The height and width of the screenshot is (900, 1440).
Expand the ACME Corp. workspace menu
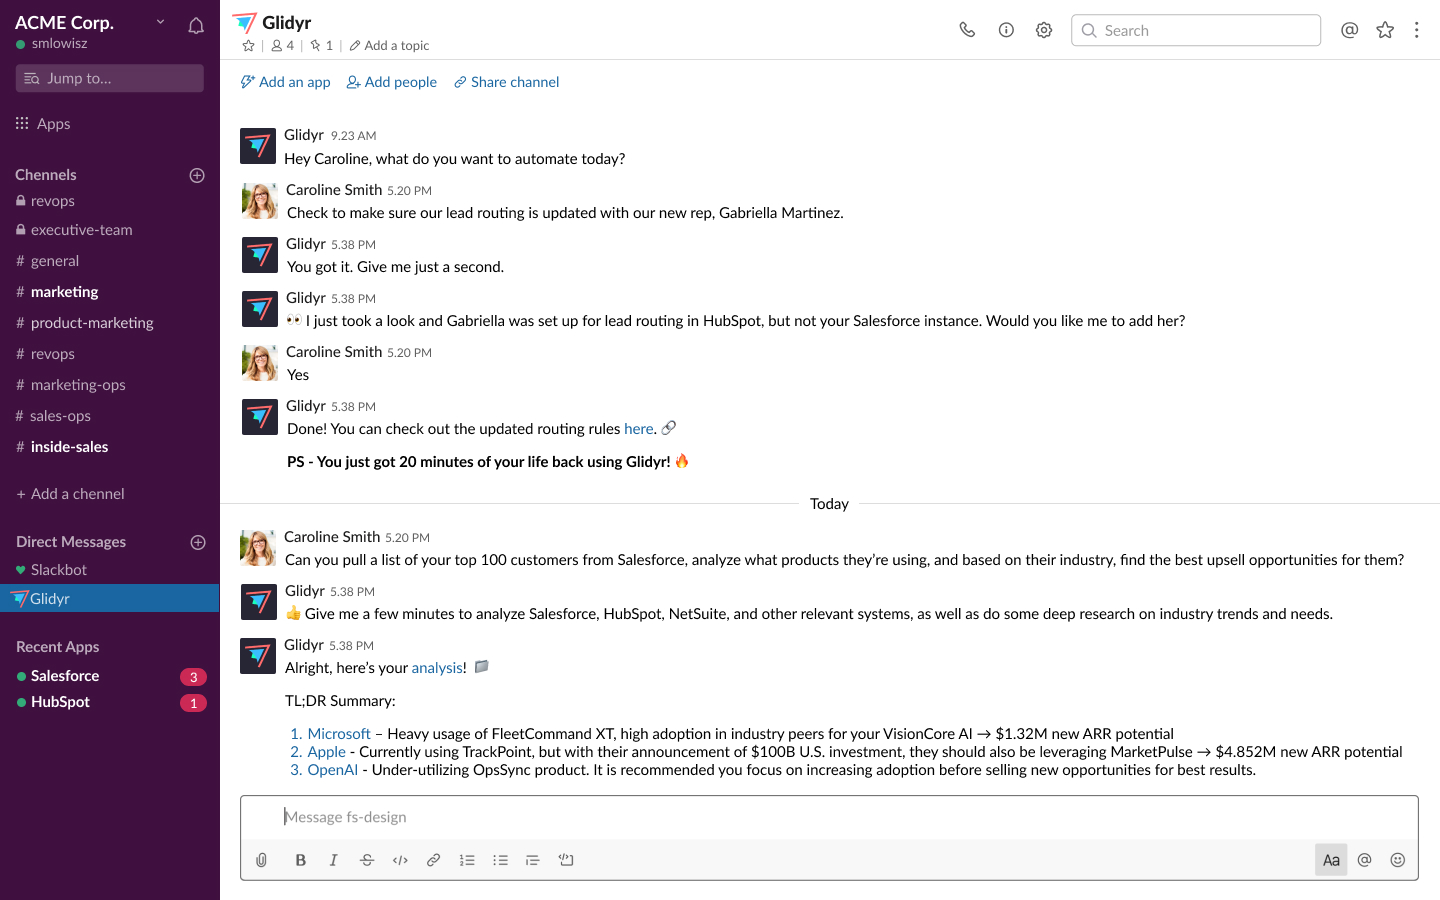point(160,21)
